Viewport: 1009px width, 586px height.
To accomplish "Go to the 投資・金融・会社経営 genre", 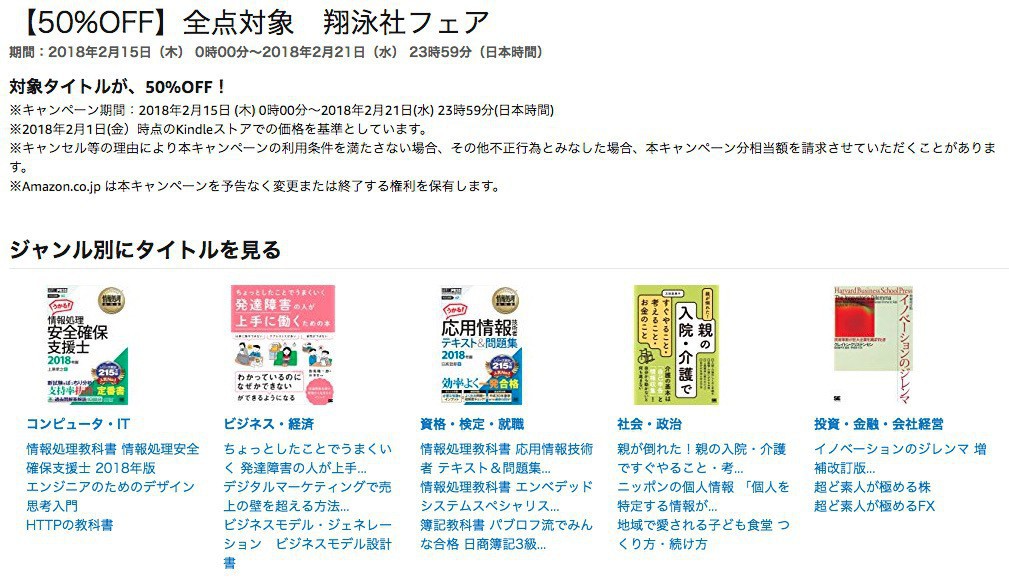I will [x=878, y=424].
